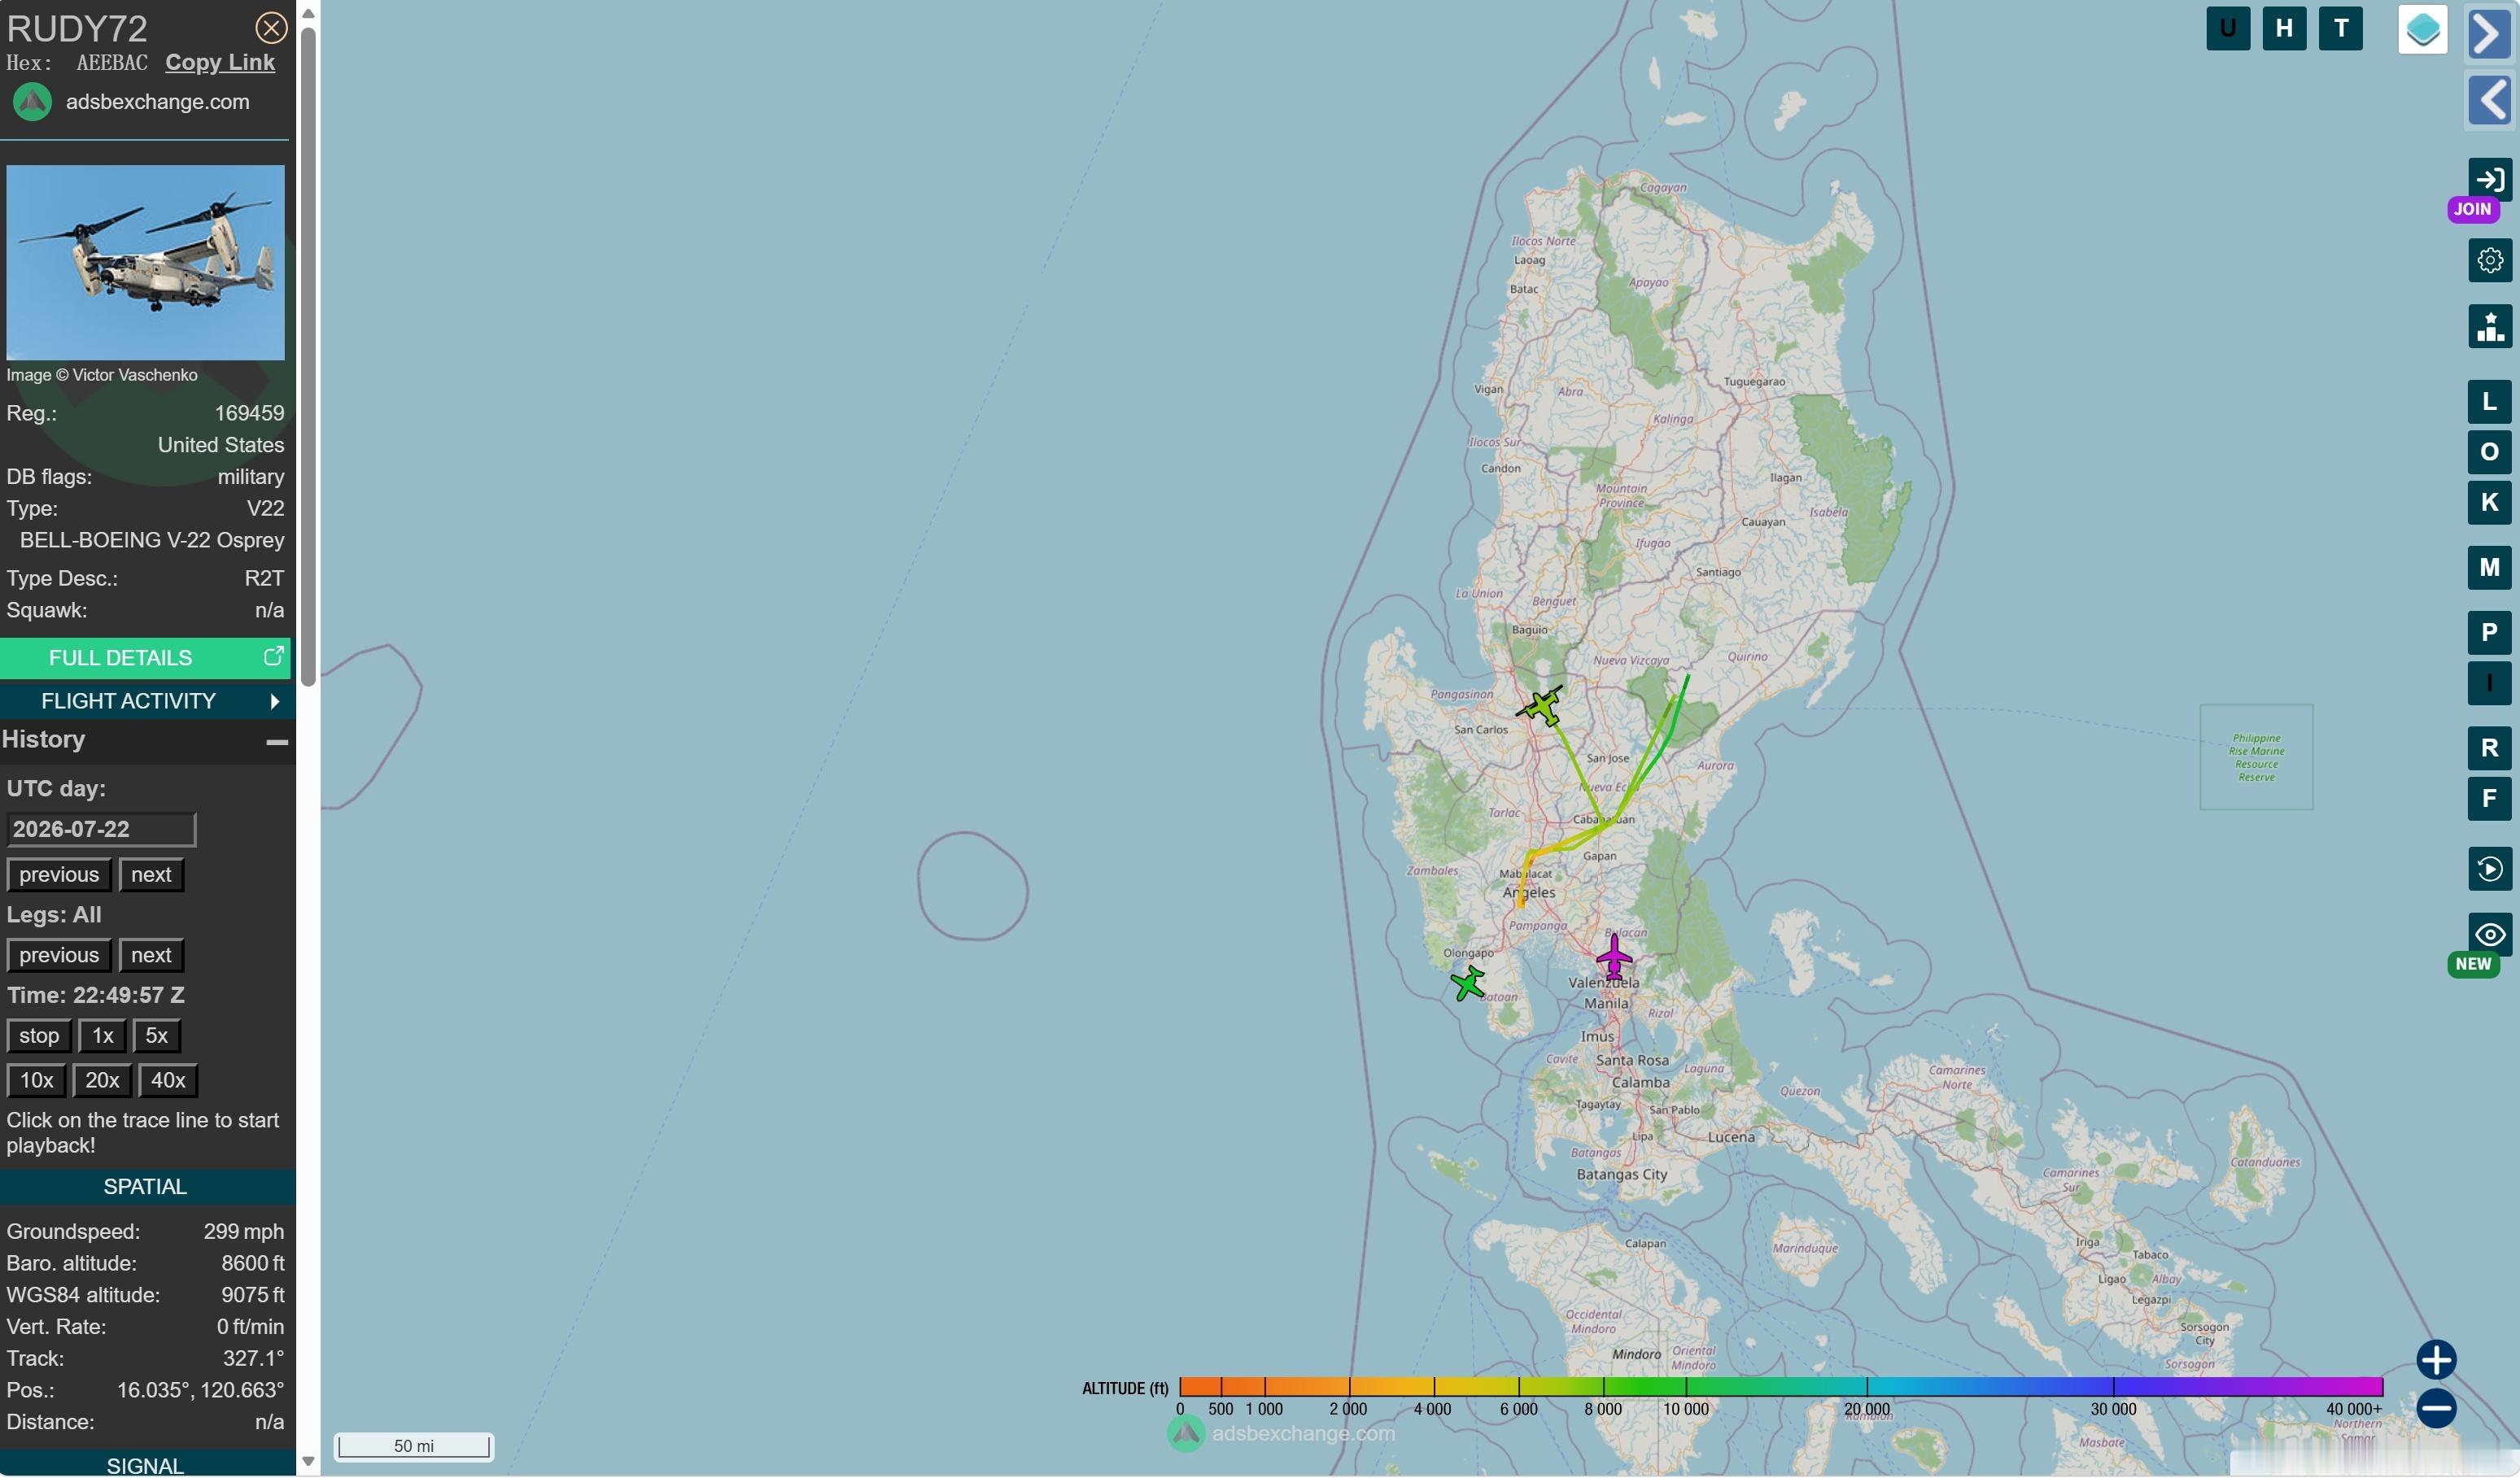Toggle the K map button

point(2490,503)
